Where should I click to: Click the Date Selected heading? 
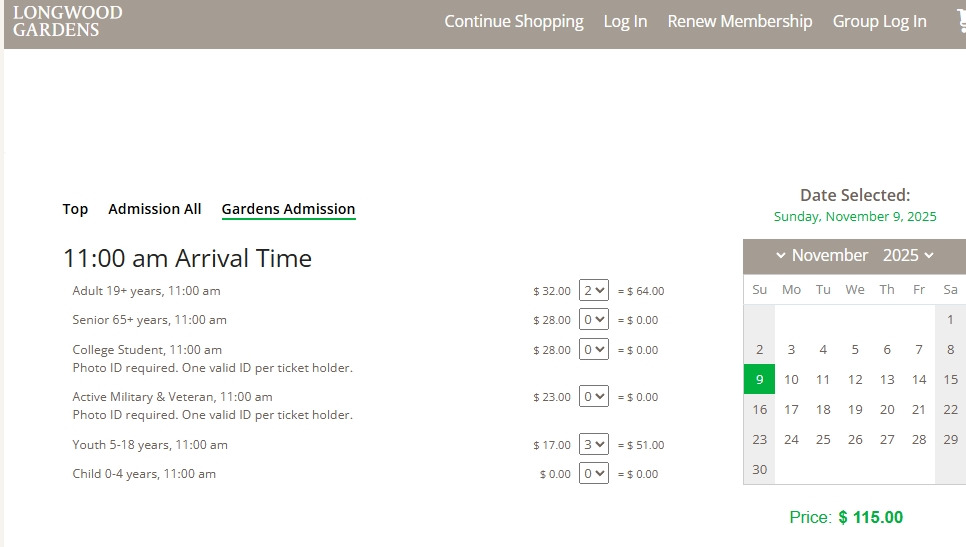coord(854,195)
